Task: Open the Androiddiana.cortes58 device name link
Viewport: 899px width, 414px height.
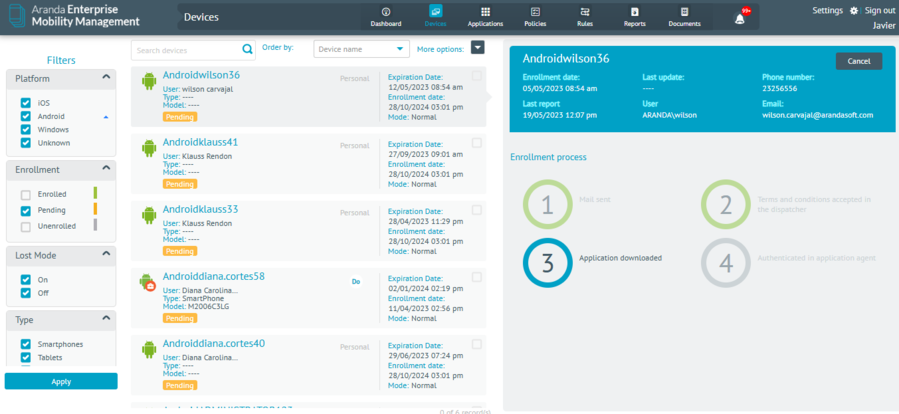Action: (214, 276)
